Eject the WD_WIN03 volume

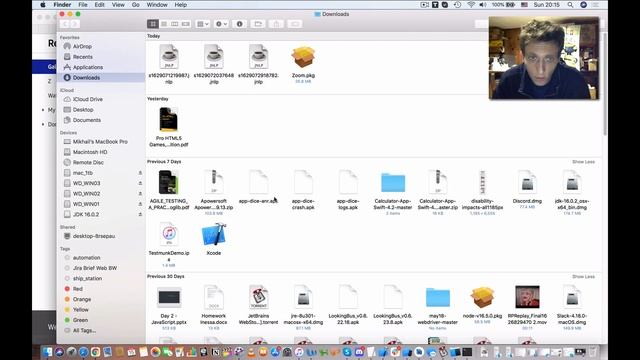(140, 183)
